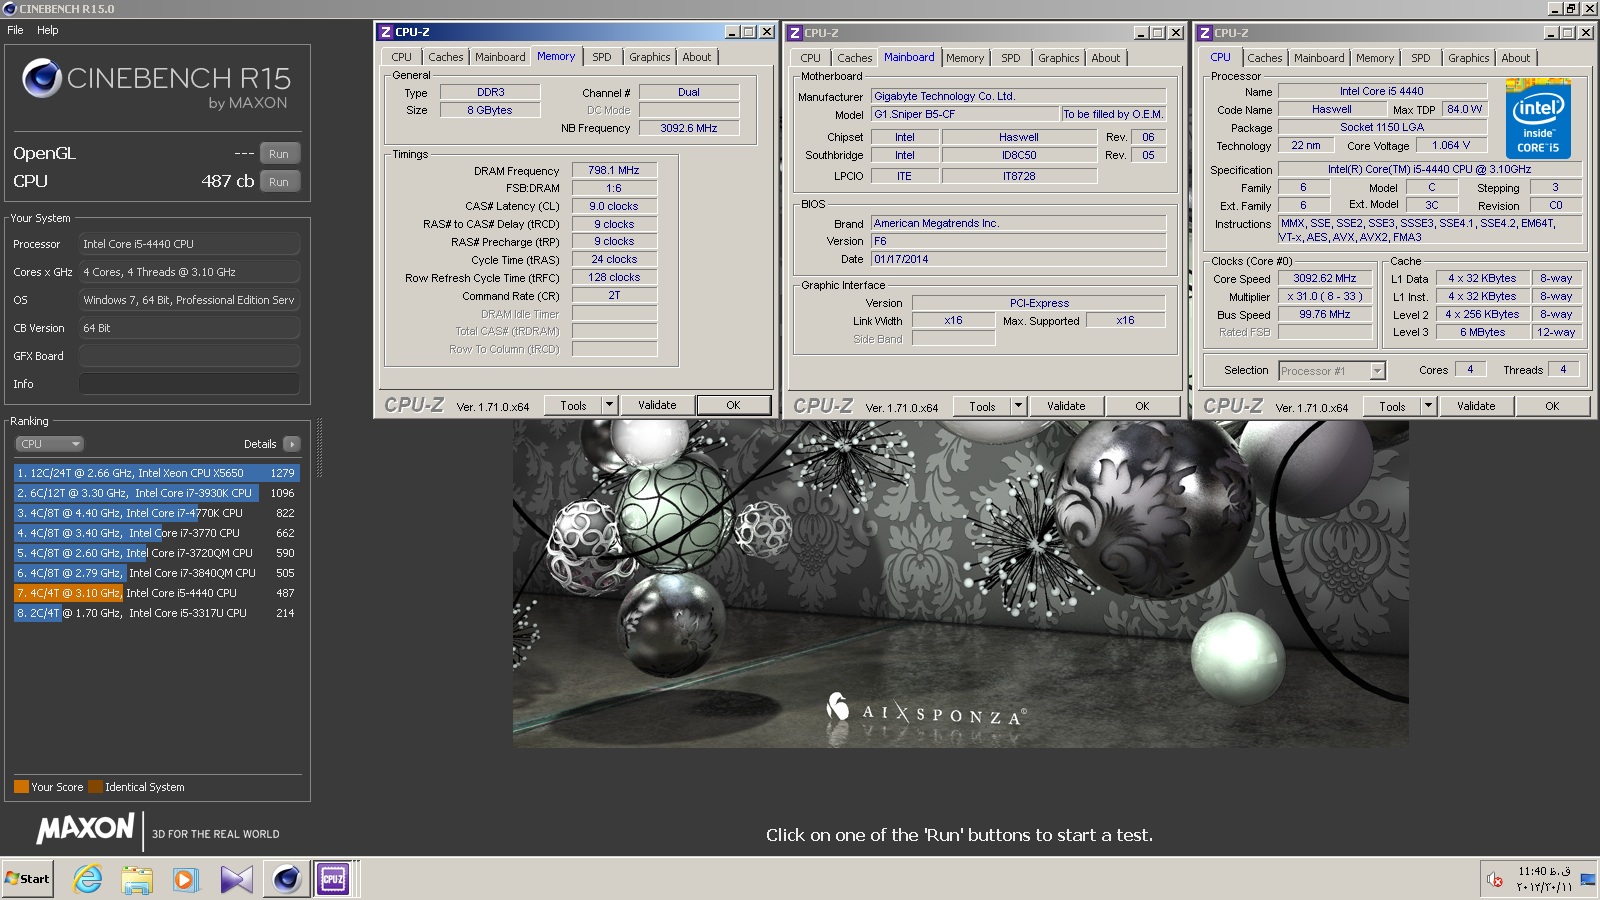Open the CPU ranking type dropdown

pyautogui.click(x=49, y=444)
